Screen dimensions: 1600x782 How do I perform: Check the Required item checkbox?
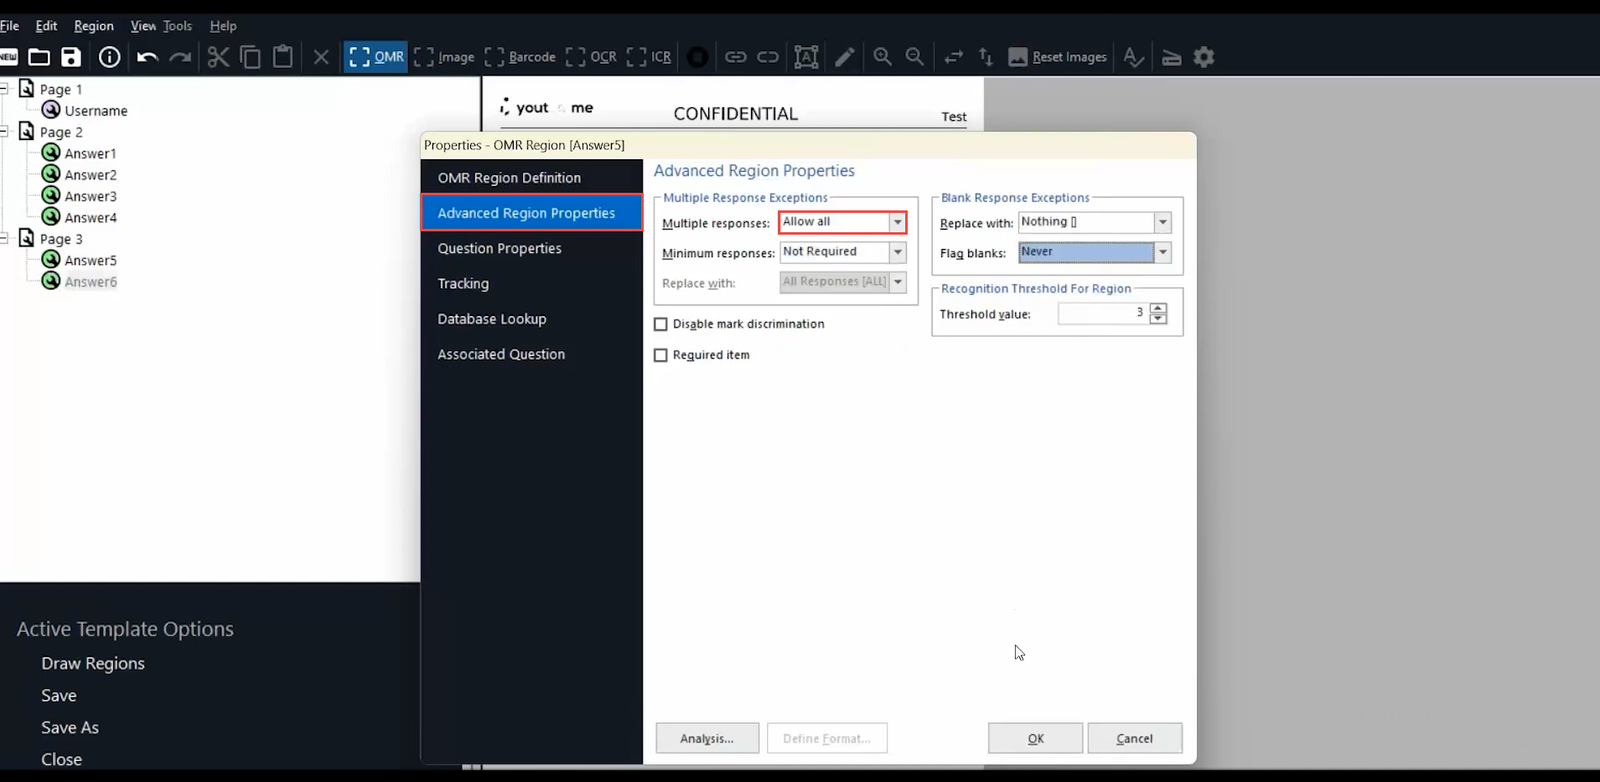[661, 355]
